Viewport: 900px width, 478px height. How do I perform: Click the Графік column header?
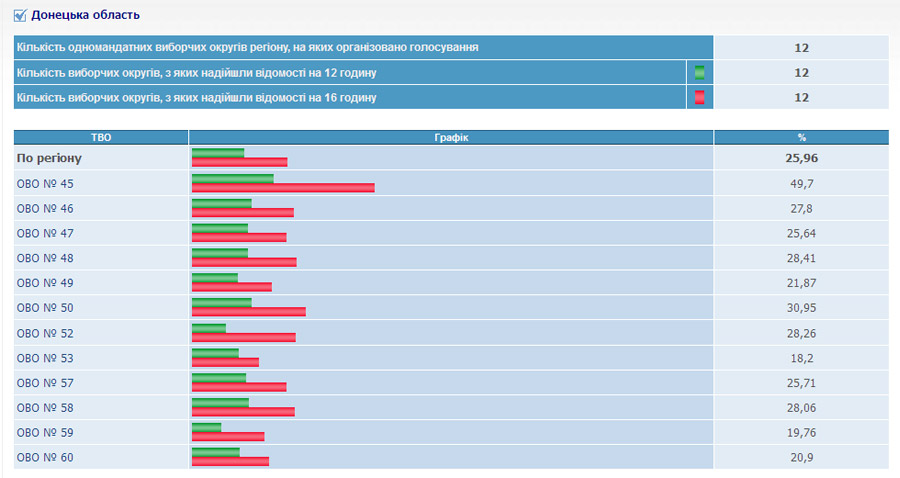450,137
